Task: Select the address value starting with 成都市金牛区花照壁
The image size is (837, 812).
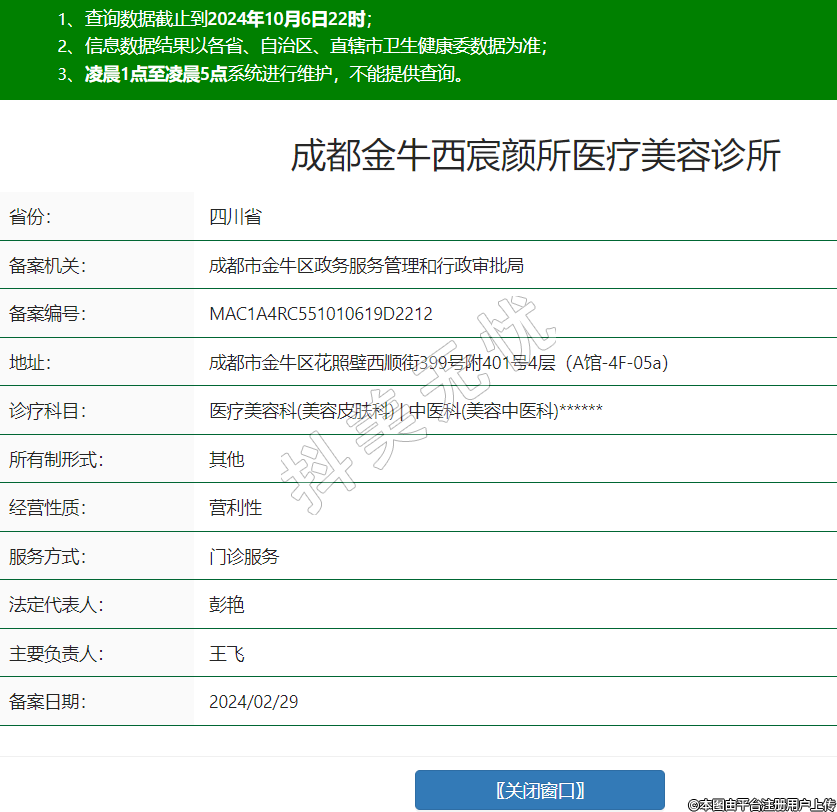Action: (x=438, y=363)
